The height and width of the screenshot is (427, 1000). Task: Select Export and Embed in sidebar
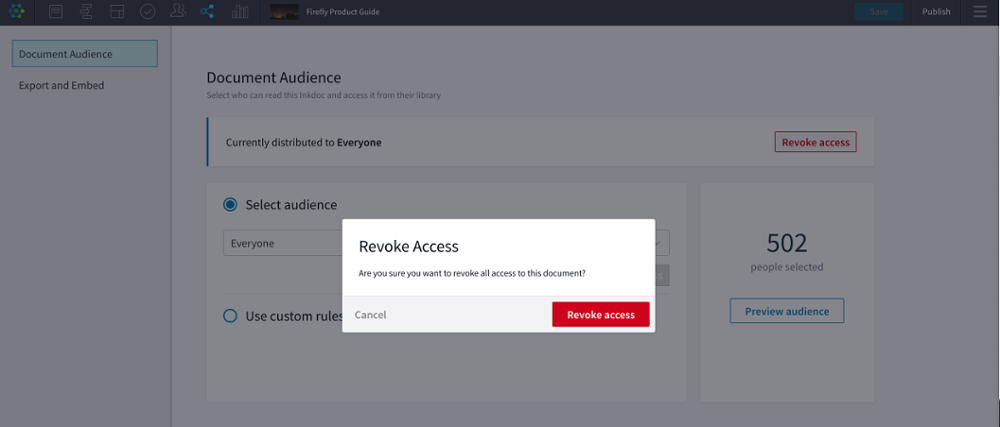(61, 85)
